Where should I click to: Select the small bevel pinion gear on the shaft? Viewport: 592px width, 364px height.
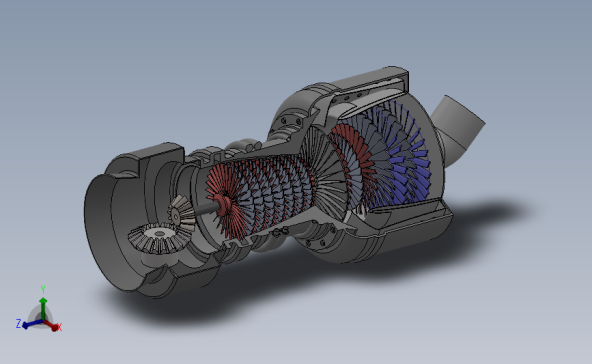point(182,214)
